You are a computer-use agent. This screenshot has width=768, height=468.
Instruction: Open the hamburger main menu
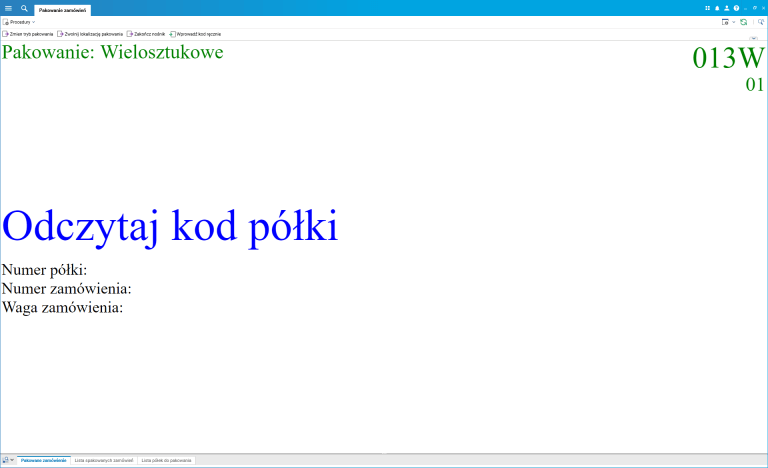coord(8,8)
